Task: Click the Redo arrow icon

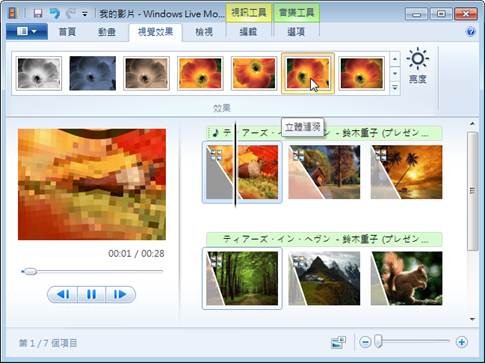Action: pyautogui.click(x=71, y=14)
